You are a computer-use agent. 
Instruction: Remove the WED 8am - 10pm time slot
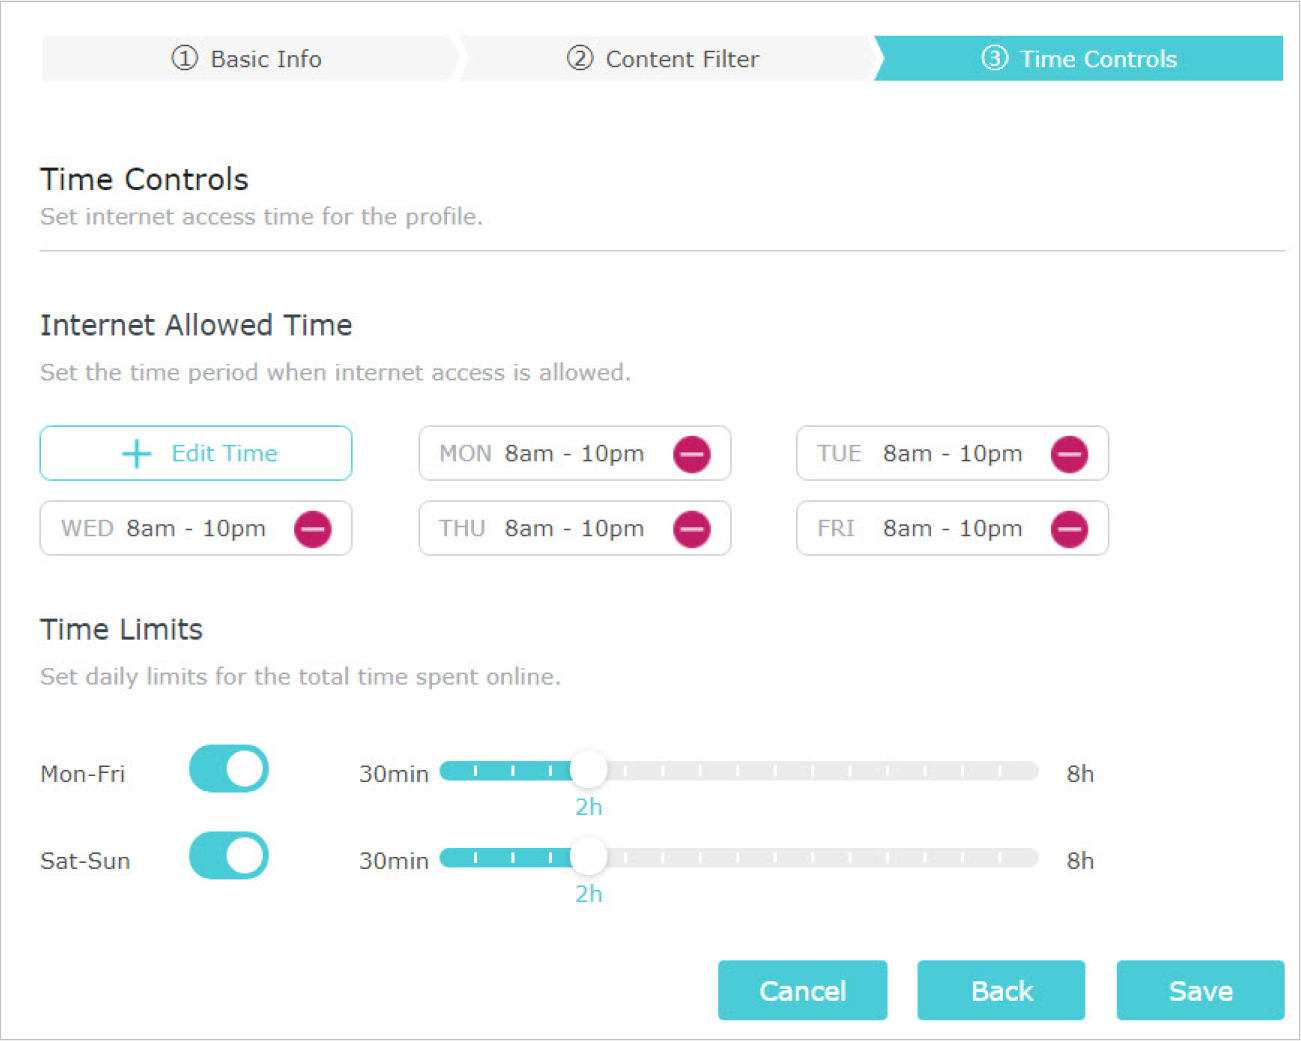coord(312,529)
